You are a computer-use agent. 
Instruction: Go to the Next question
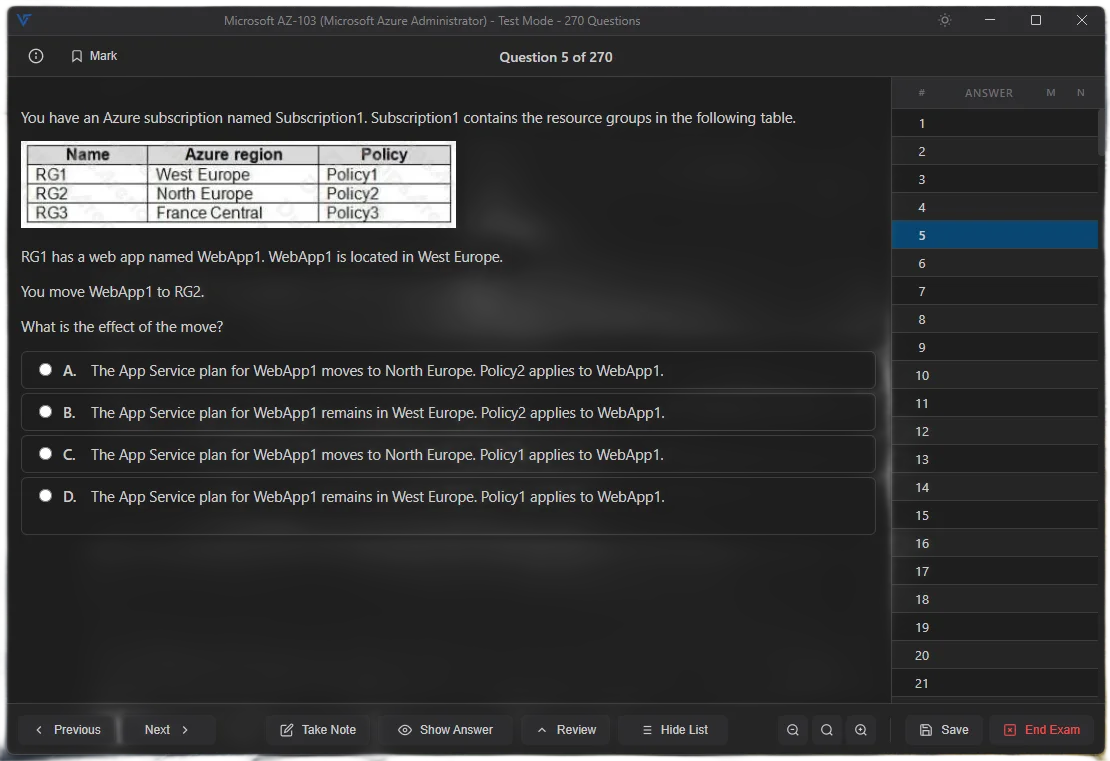click(x=167, y=730)
